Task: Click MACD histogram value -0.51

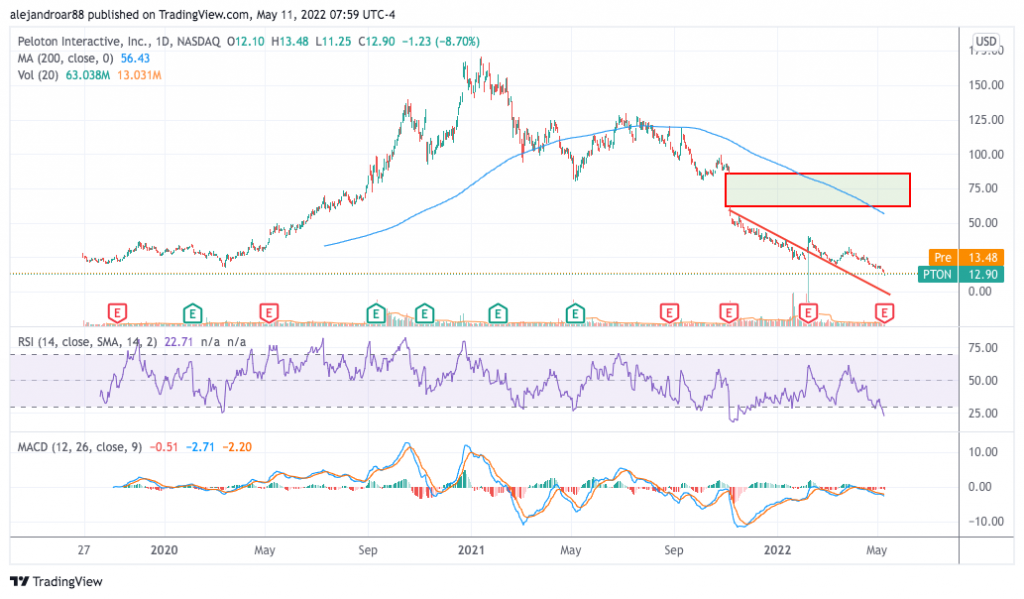Action: click(164, 447)
